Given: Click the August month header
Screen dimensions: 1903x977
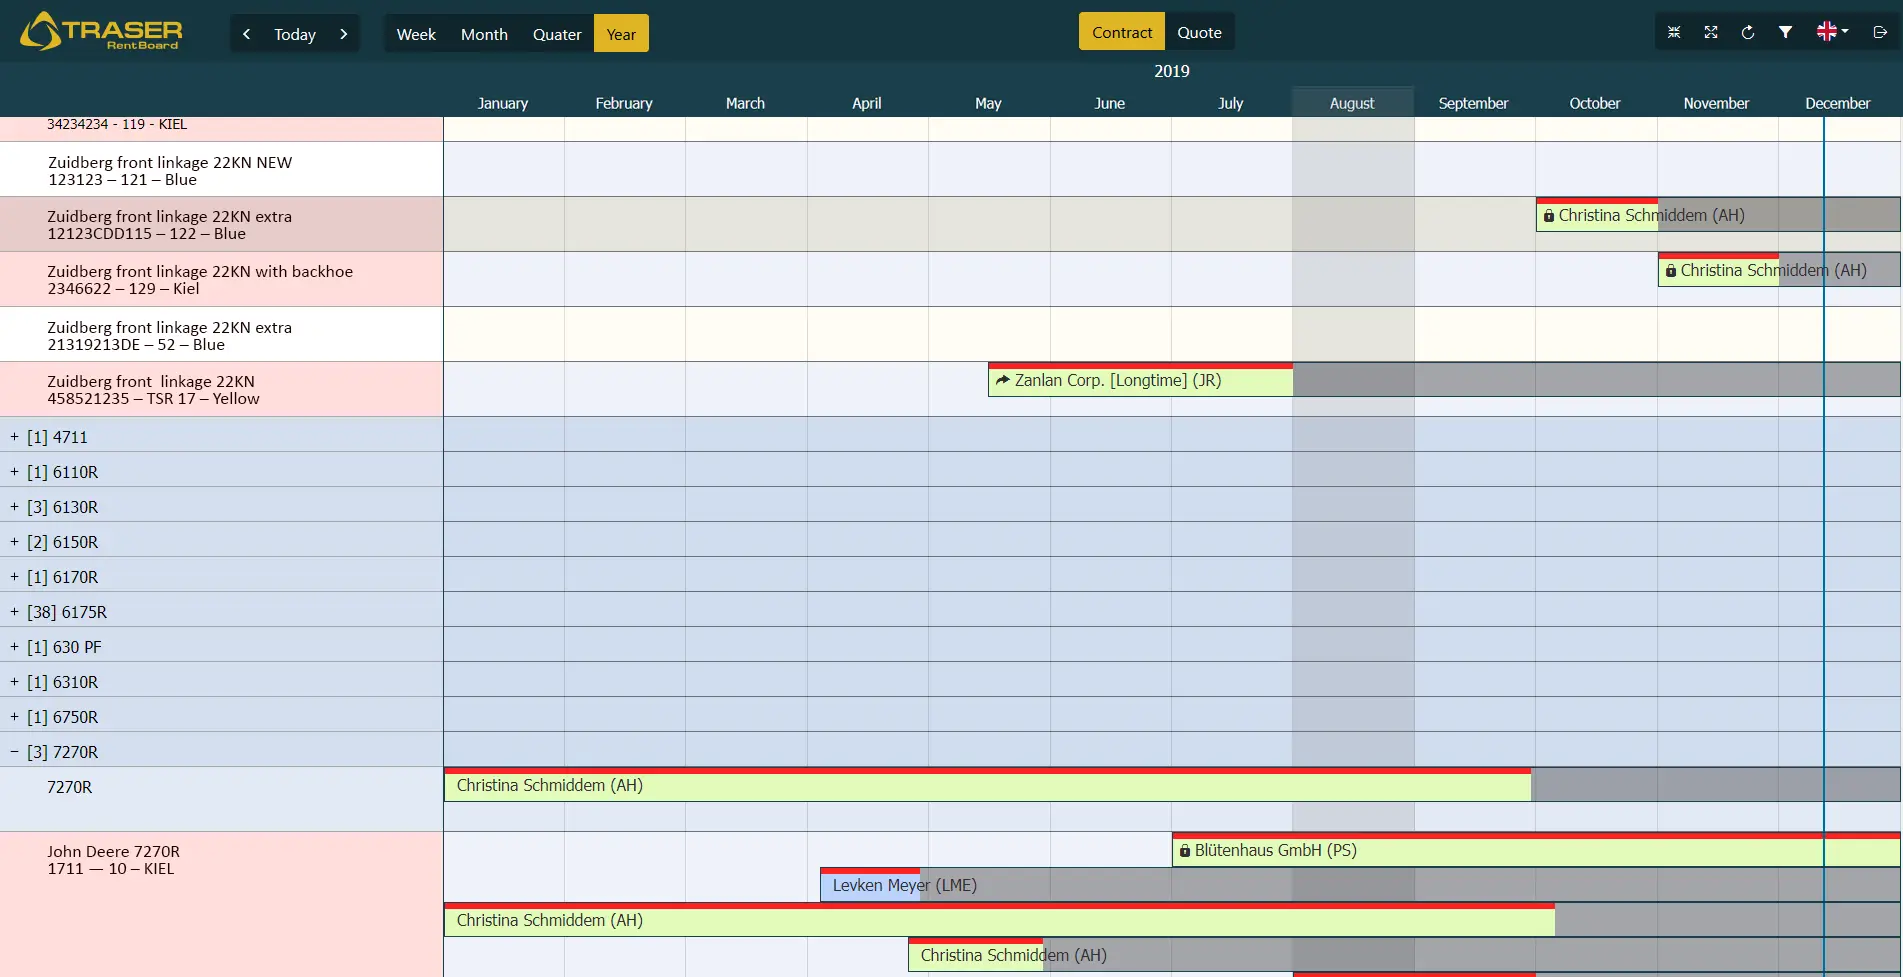Looking at the screenshot, I should coord(1352,103).
